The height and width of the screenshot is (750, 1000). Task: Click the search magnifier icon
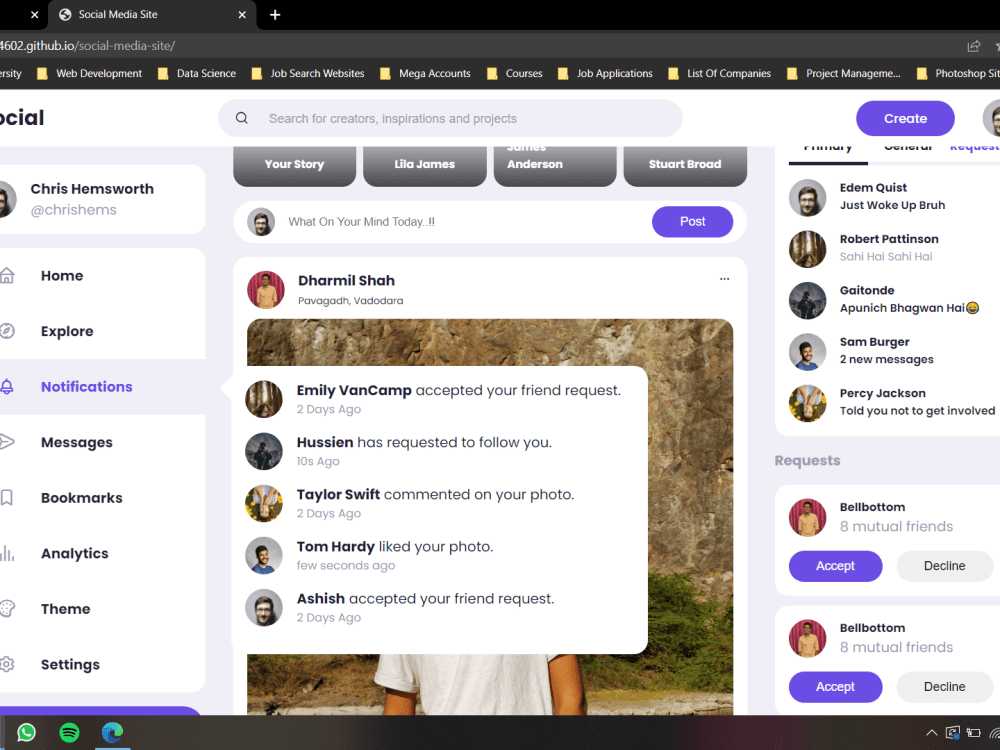[x=242, y=118]
